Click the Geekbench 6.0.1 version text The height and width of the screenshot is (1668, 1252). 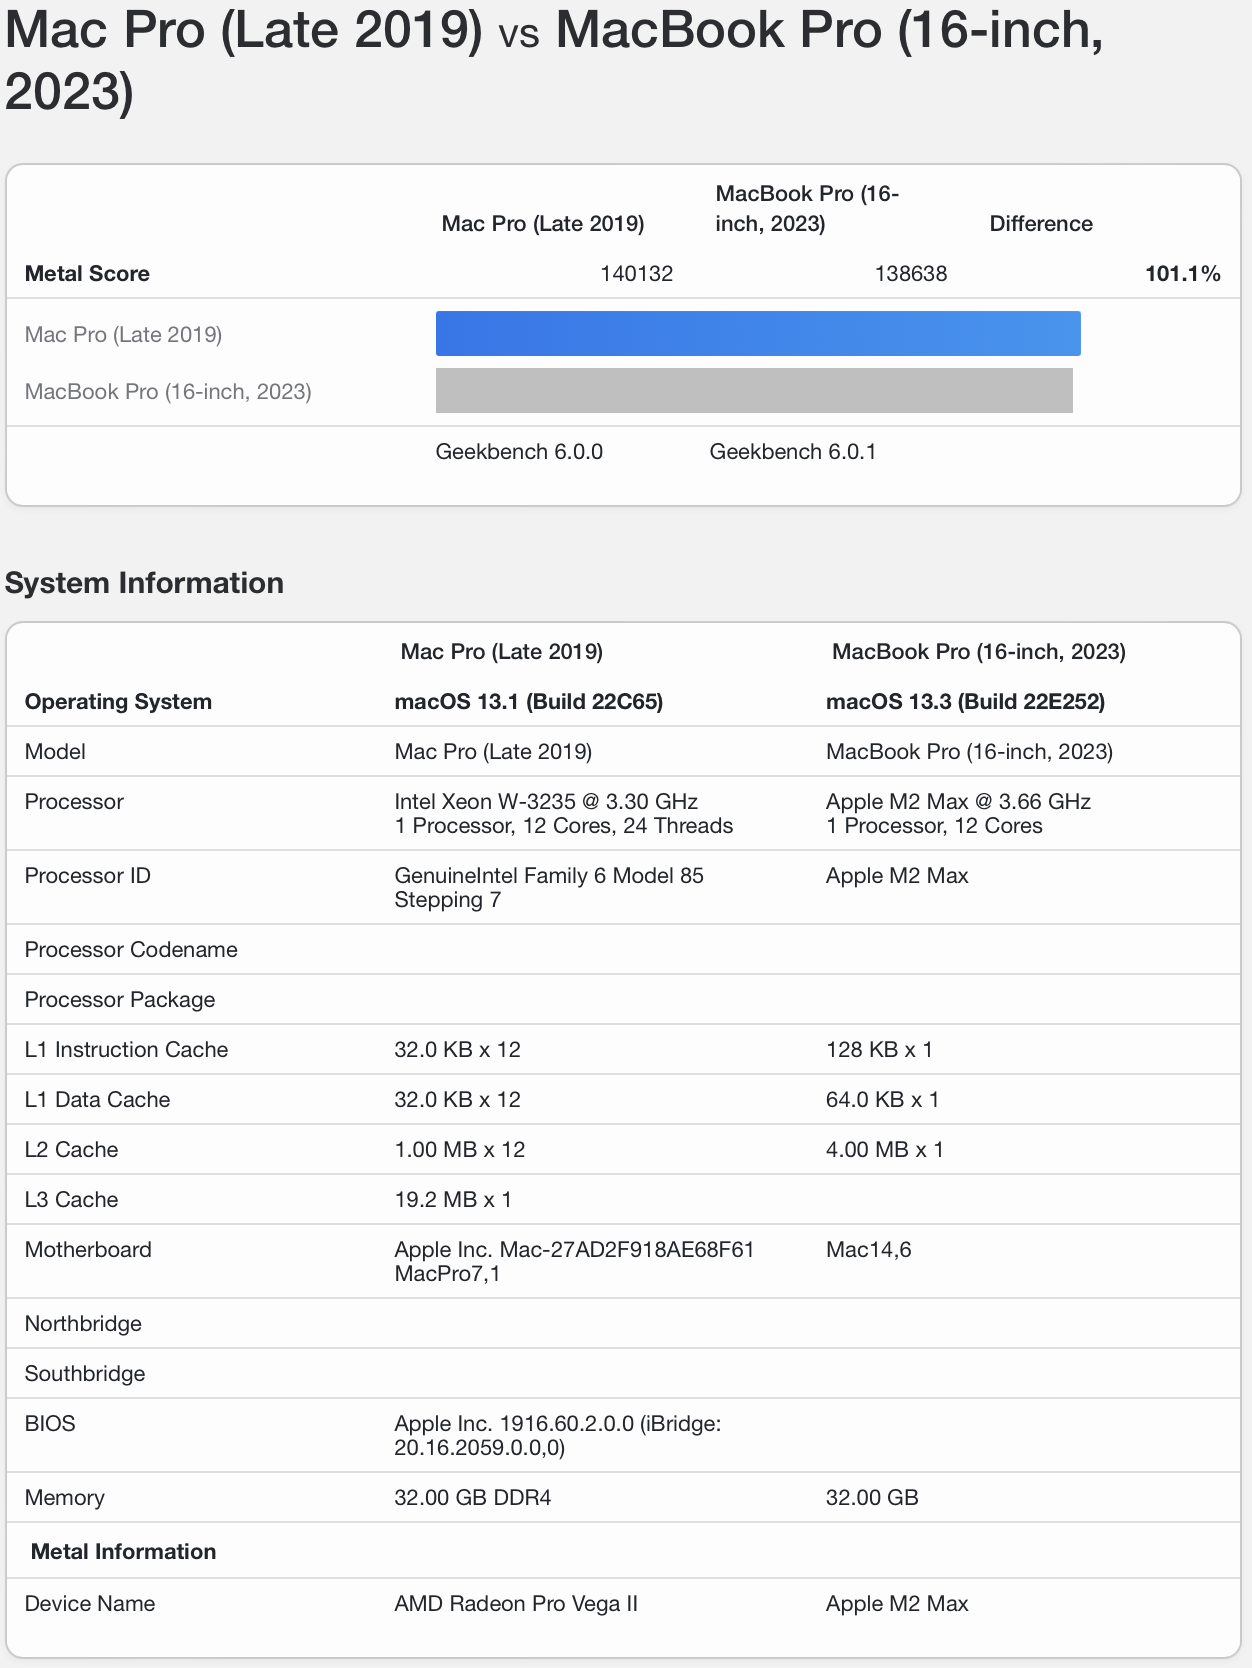click(792, 452)
